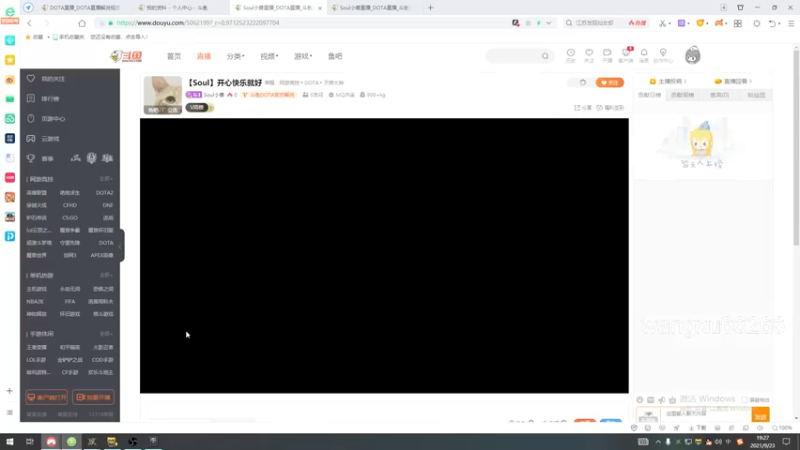Click browser zoom 100% indicator
Image resolution: width=800 pixels, height=450 pixels.
782,428
